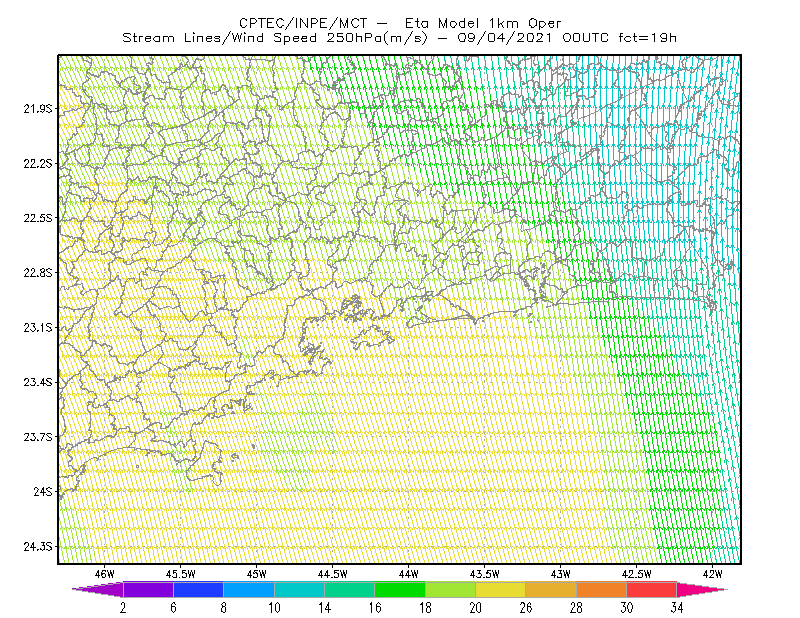Click the 42.5W longitude tick label
The width and height of the screenshot is (800, 618).
(x=636, y=574)
